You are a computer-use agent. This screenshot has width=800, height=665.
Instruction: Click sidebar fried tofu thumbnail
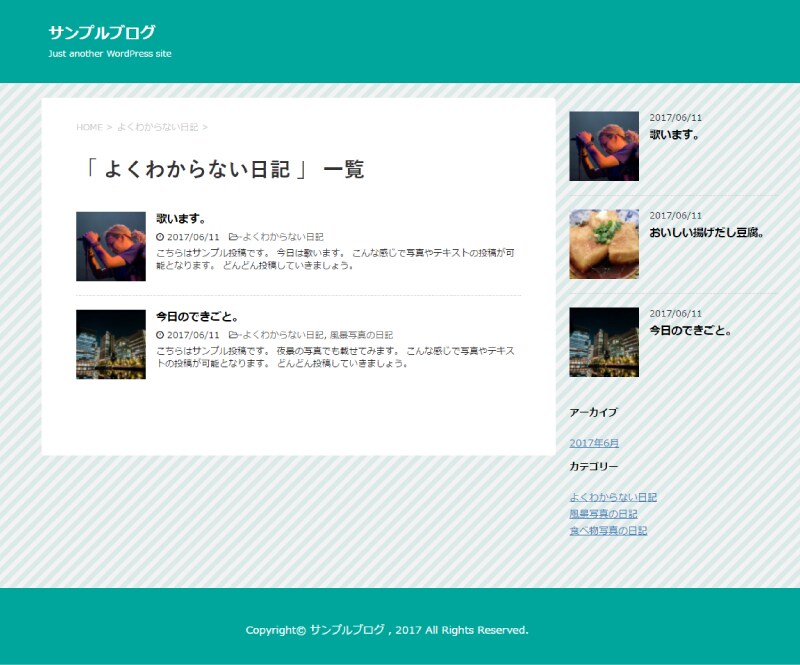pos(604,244)
